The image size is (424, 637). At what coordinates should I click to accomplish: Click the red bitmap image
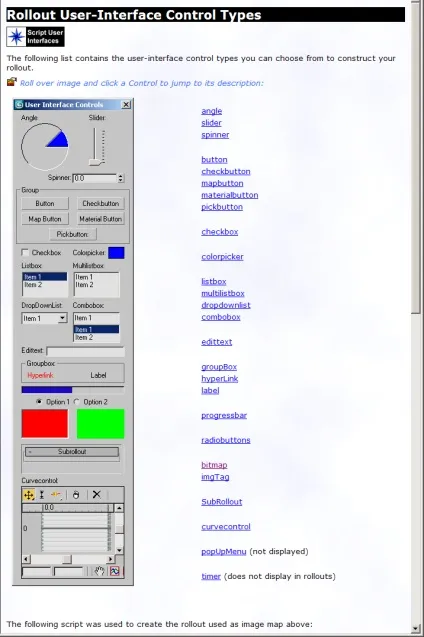[45, 424]
